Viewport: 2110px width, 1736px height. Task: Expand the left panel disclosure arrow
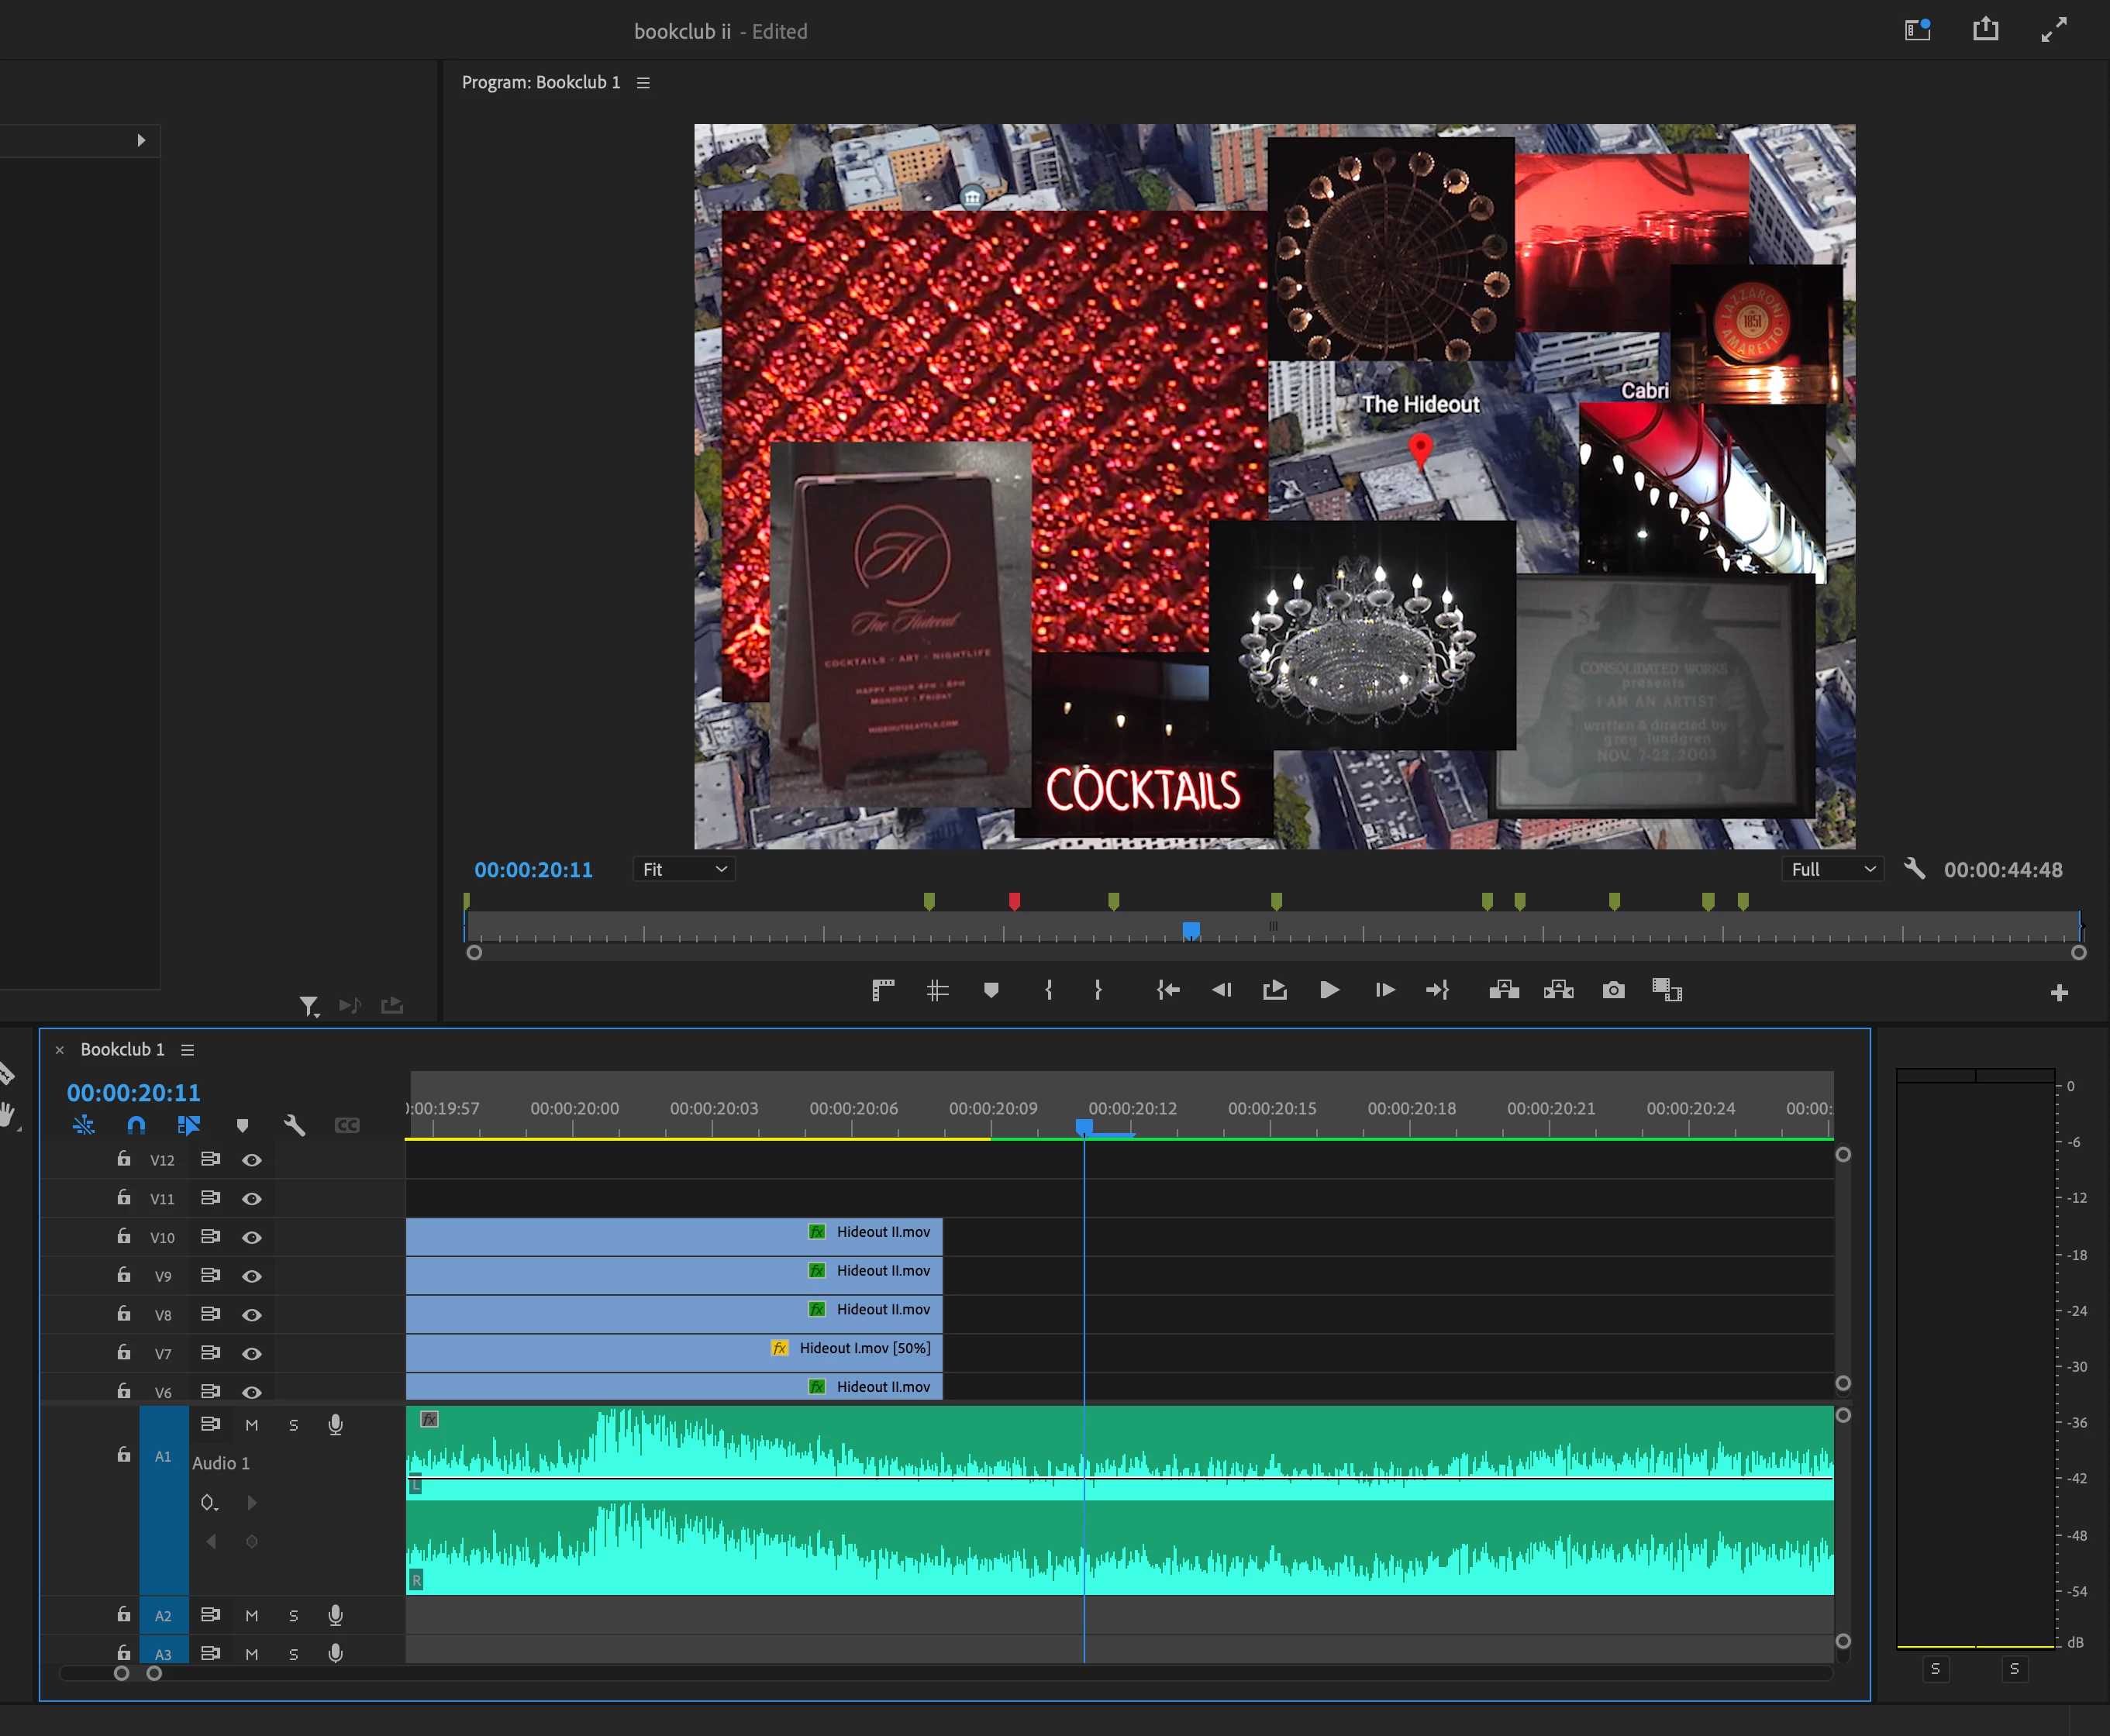[x=141, y=140]
